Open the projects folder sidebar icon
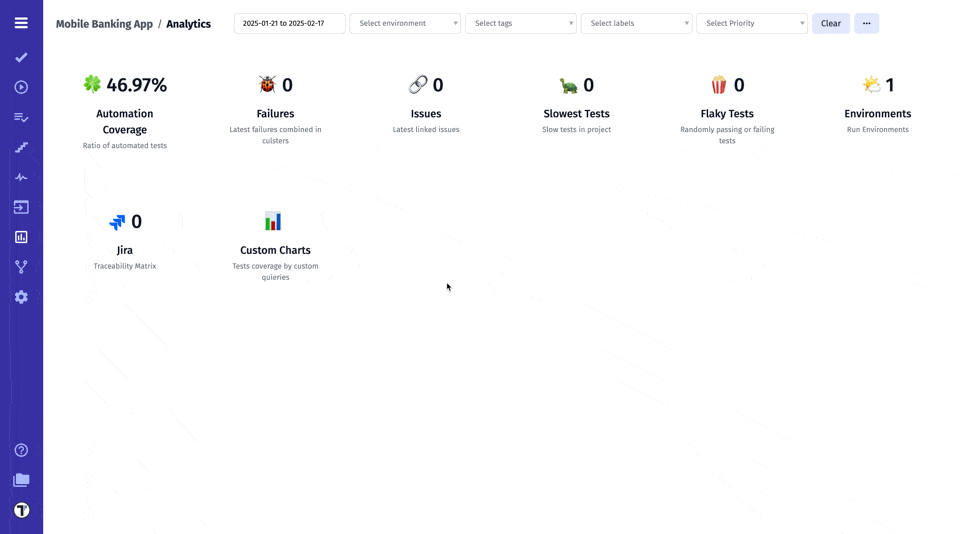This screenshot has width=960, height=534. [x=21, y=480]
